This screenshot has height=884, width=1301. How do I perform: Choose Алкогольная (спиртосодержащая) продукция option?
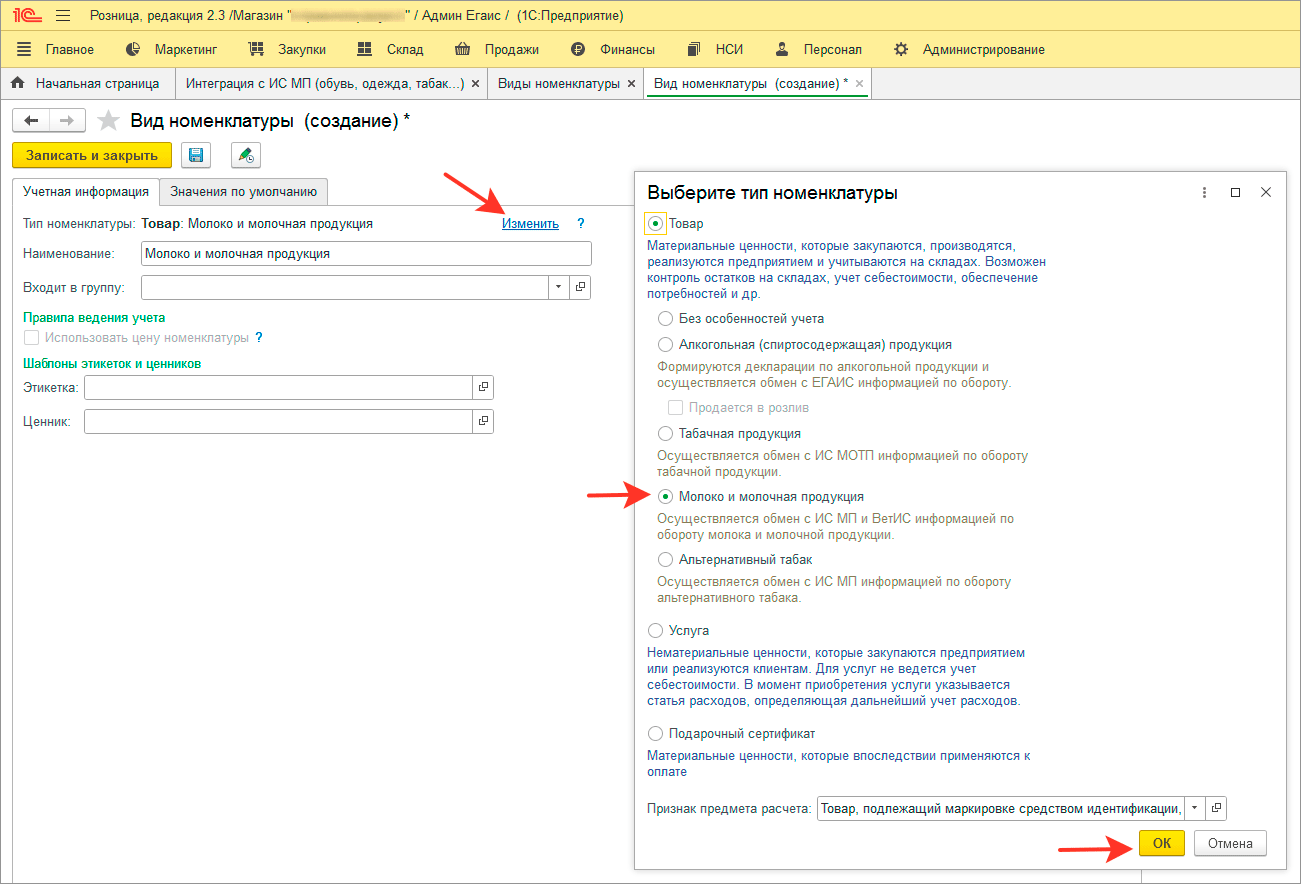pos(666,345)
